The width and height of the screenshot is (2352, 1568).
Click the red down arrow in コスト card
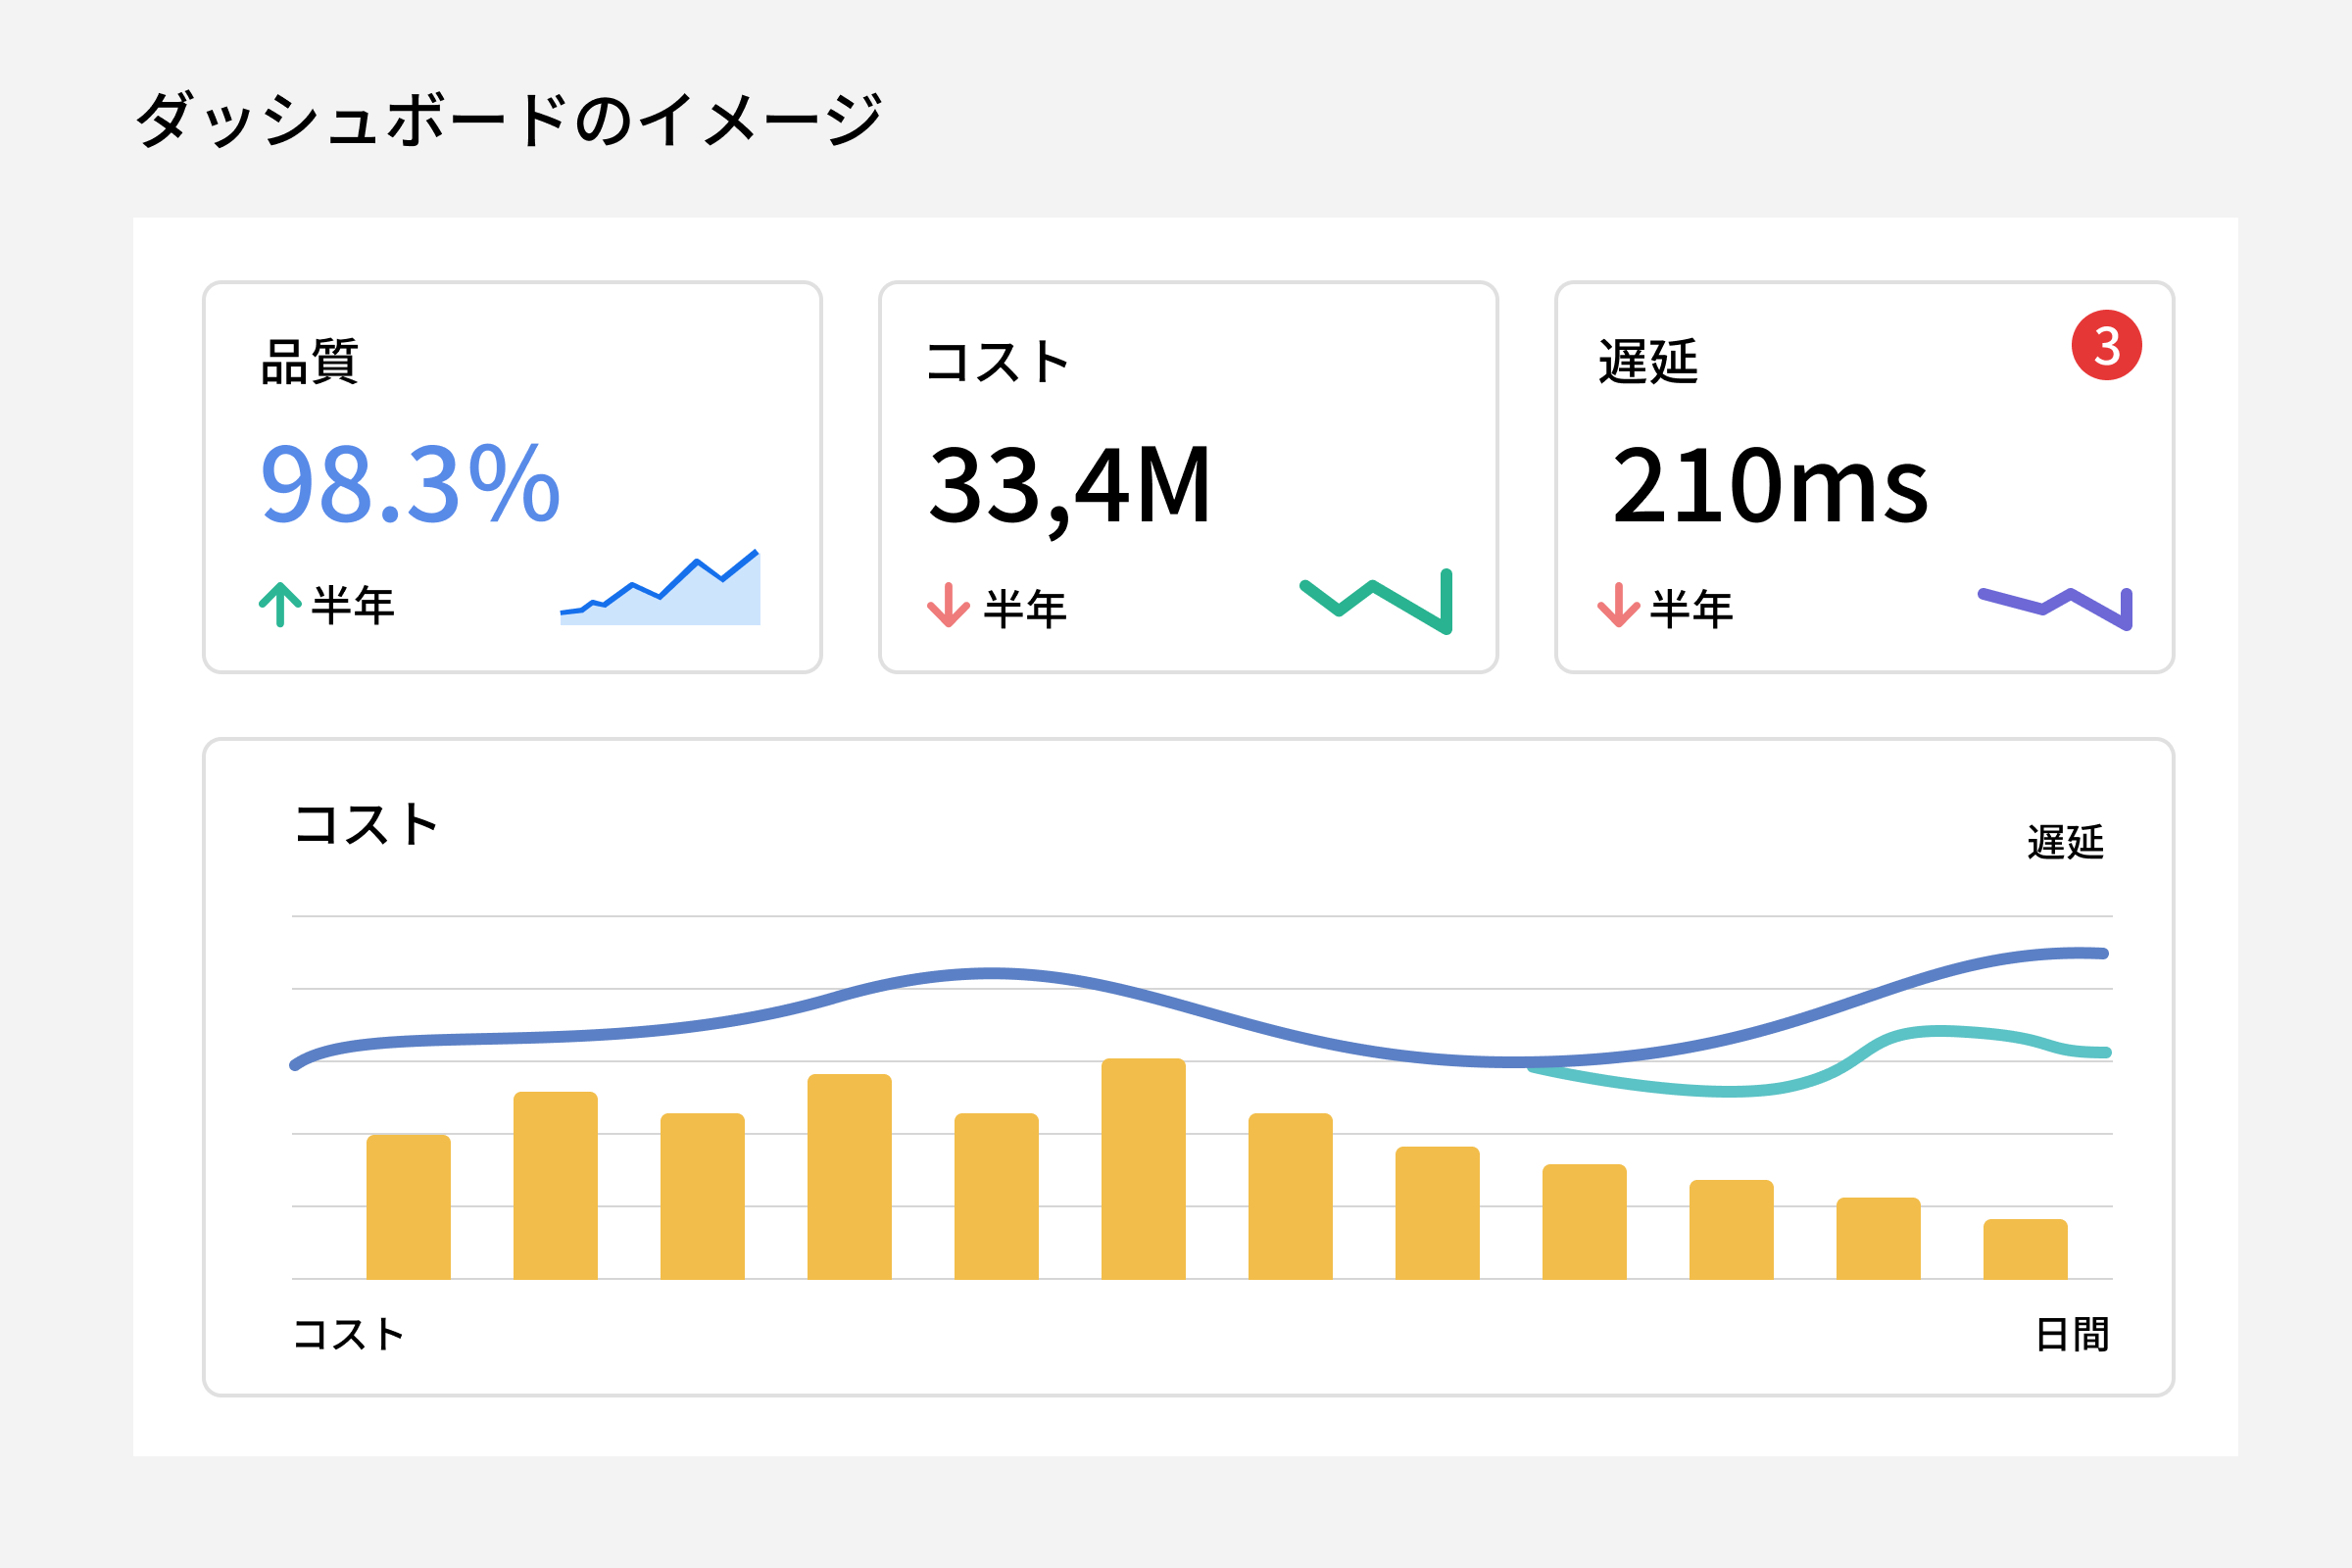coord(948,604)
